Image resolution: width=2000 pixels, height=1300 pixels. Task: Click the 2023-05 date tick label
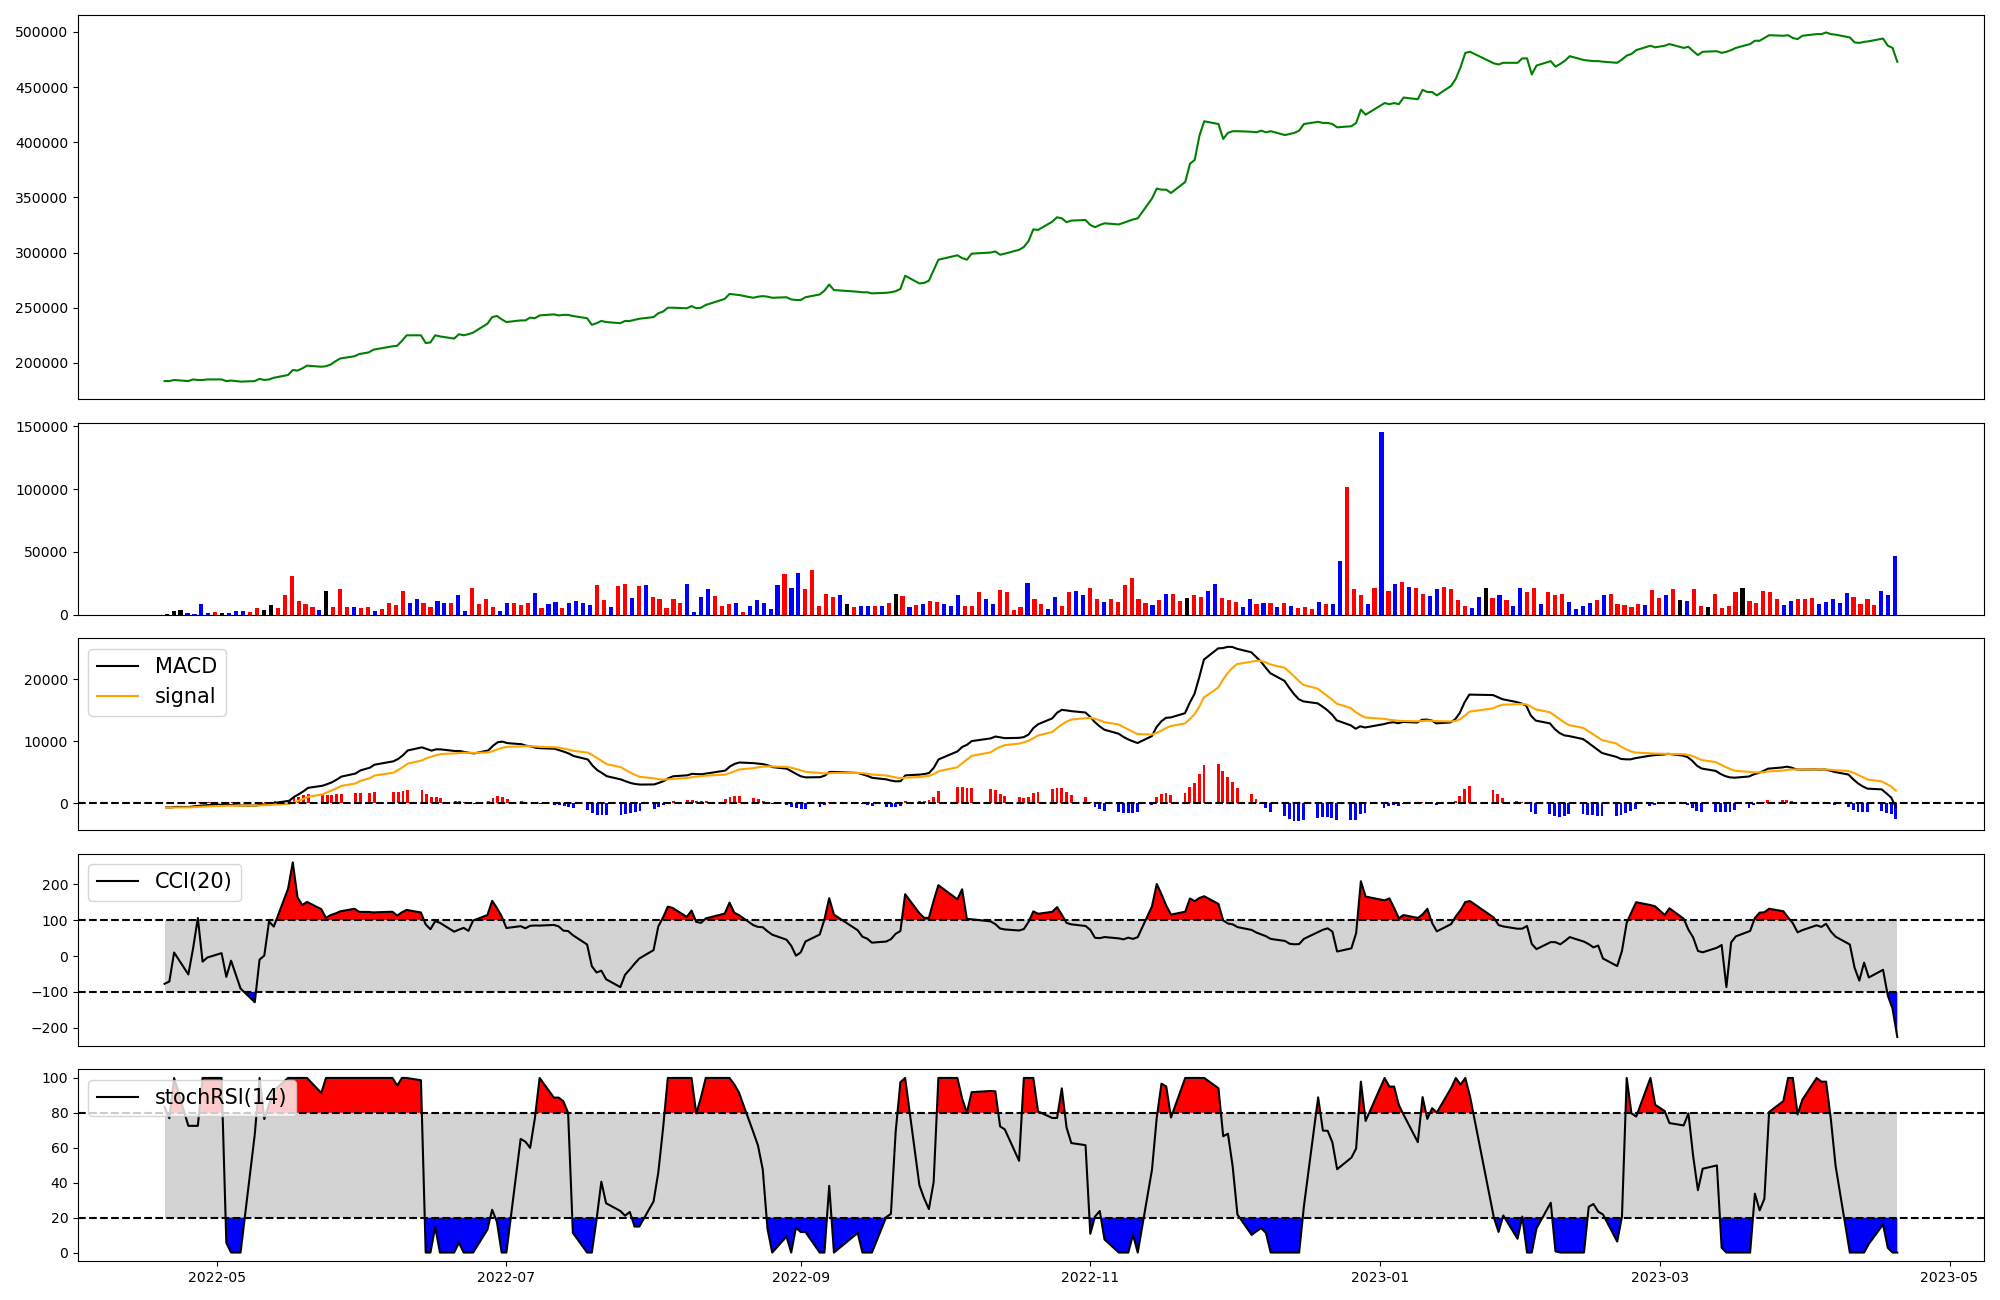pyautogui.click(x=1949, y=1277)
